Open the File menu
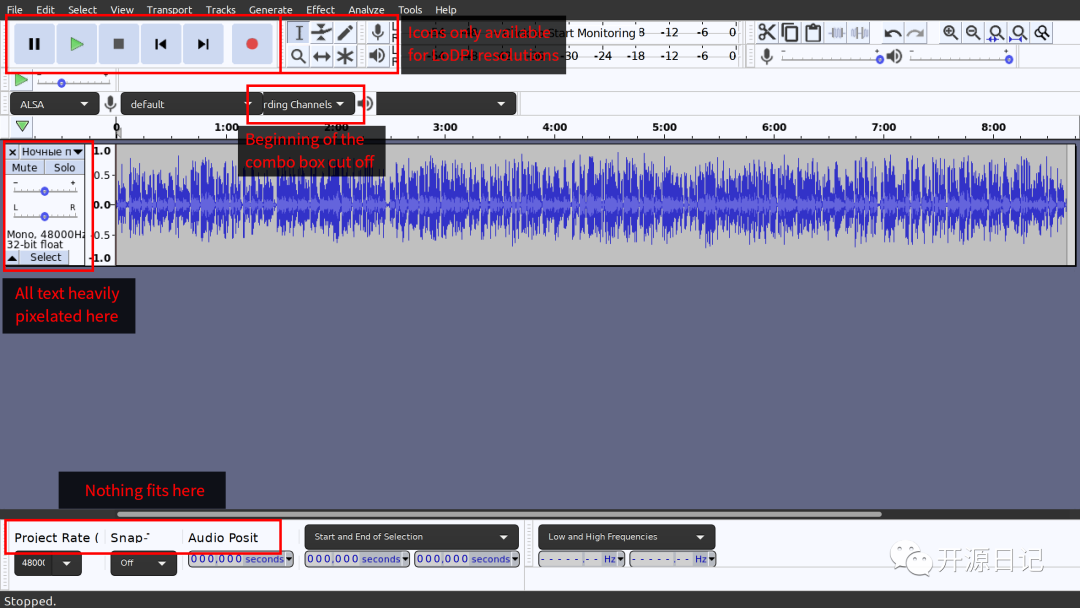Viewport: 1080px width, 608px height. tap(14, 10)
